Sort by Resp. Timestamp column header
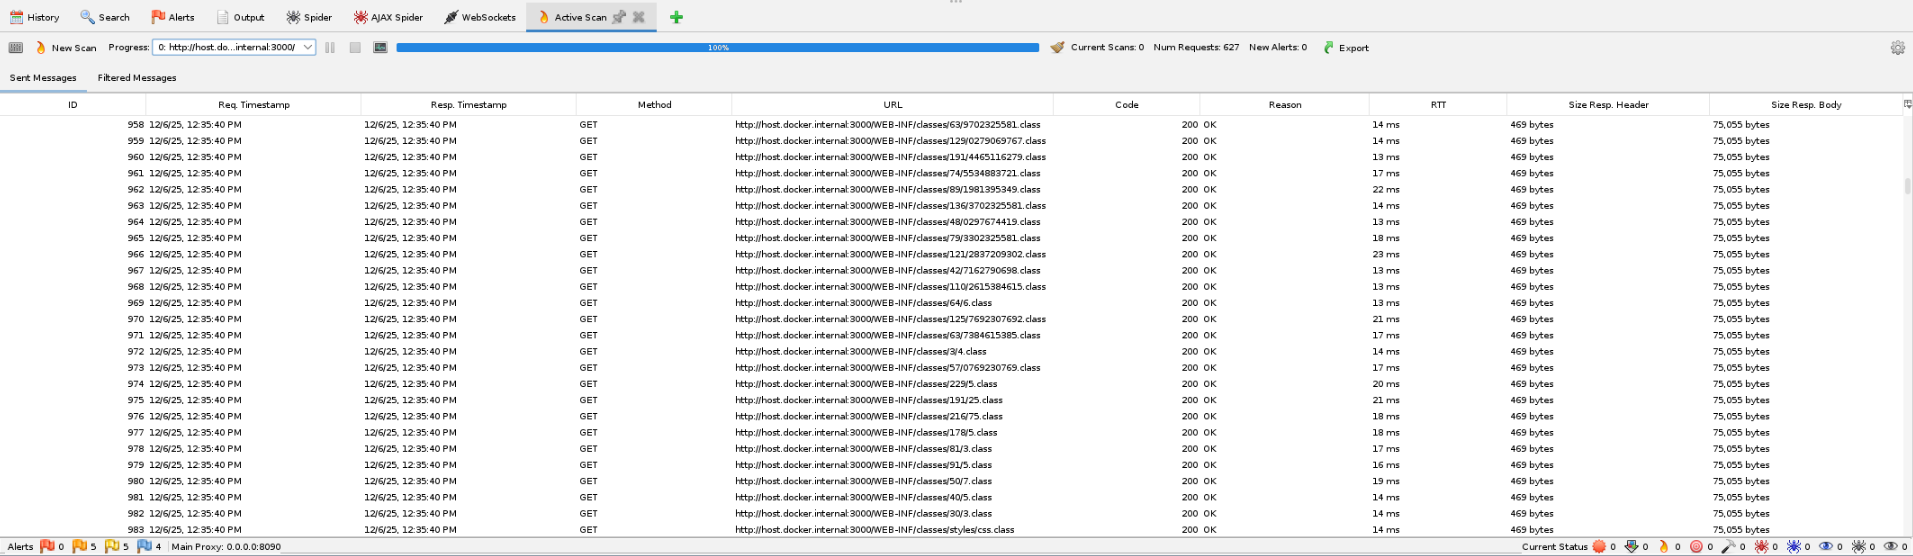 [469, 105]
